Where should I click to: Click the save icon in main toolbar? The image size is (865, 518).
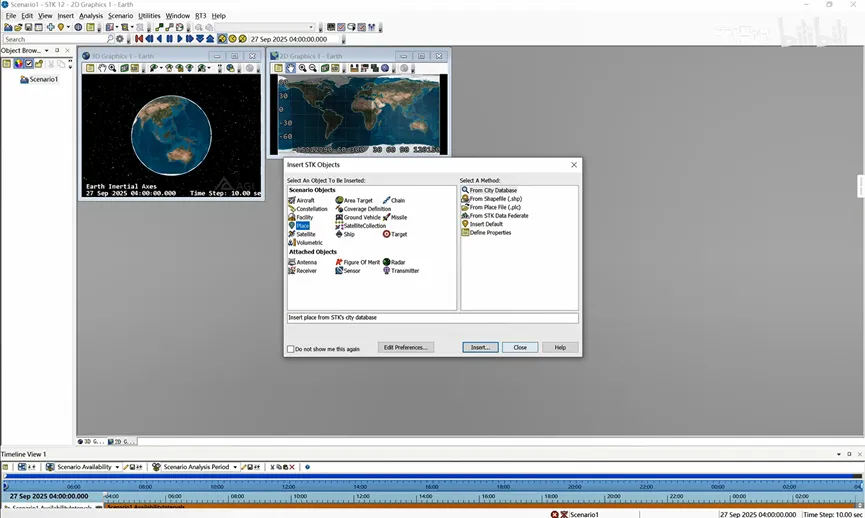28,27
